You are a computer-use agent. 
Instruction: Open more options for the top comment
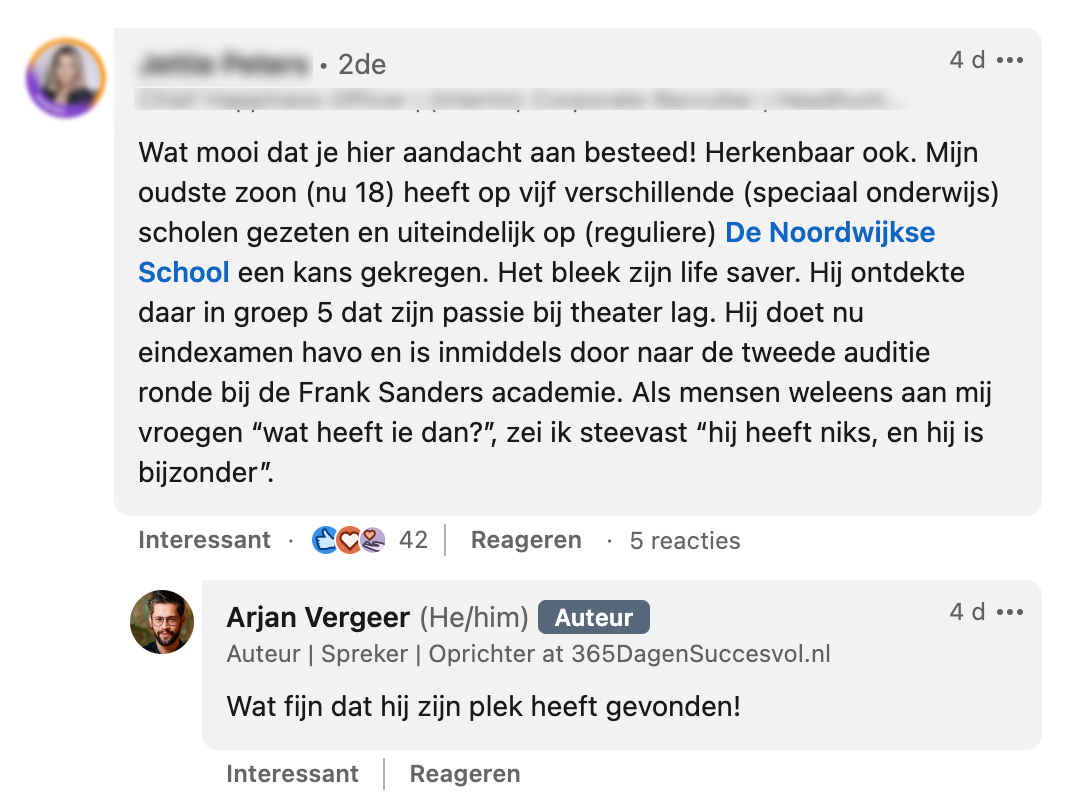tap(1010, 60)
